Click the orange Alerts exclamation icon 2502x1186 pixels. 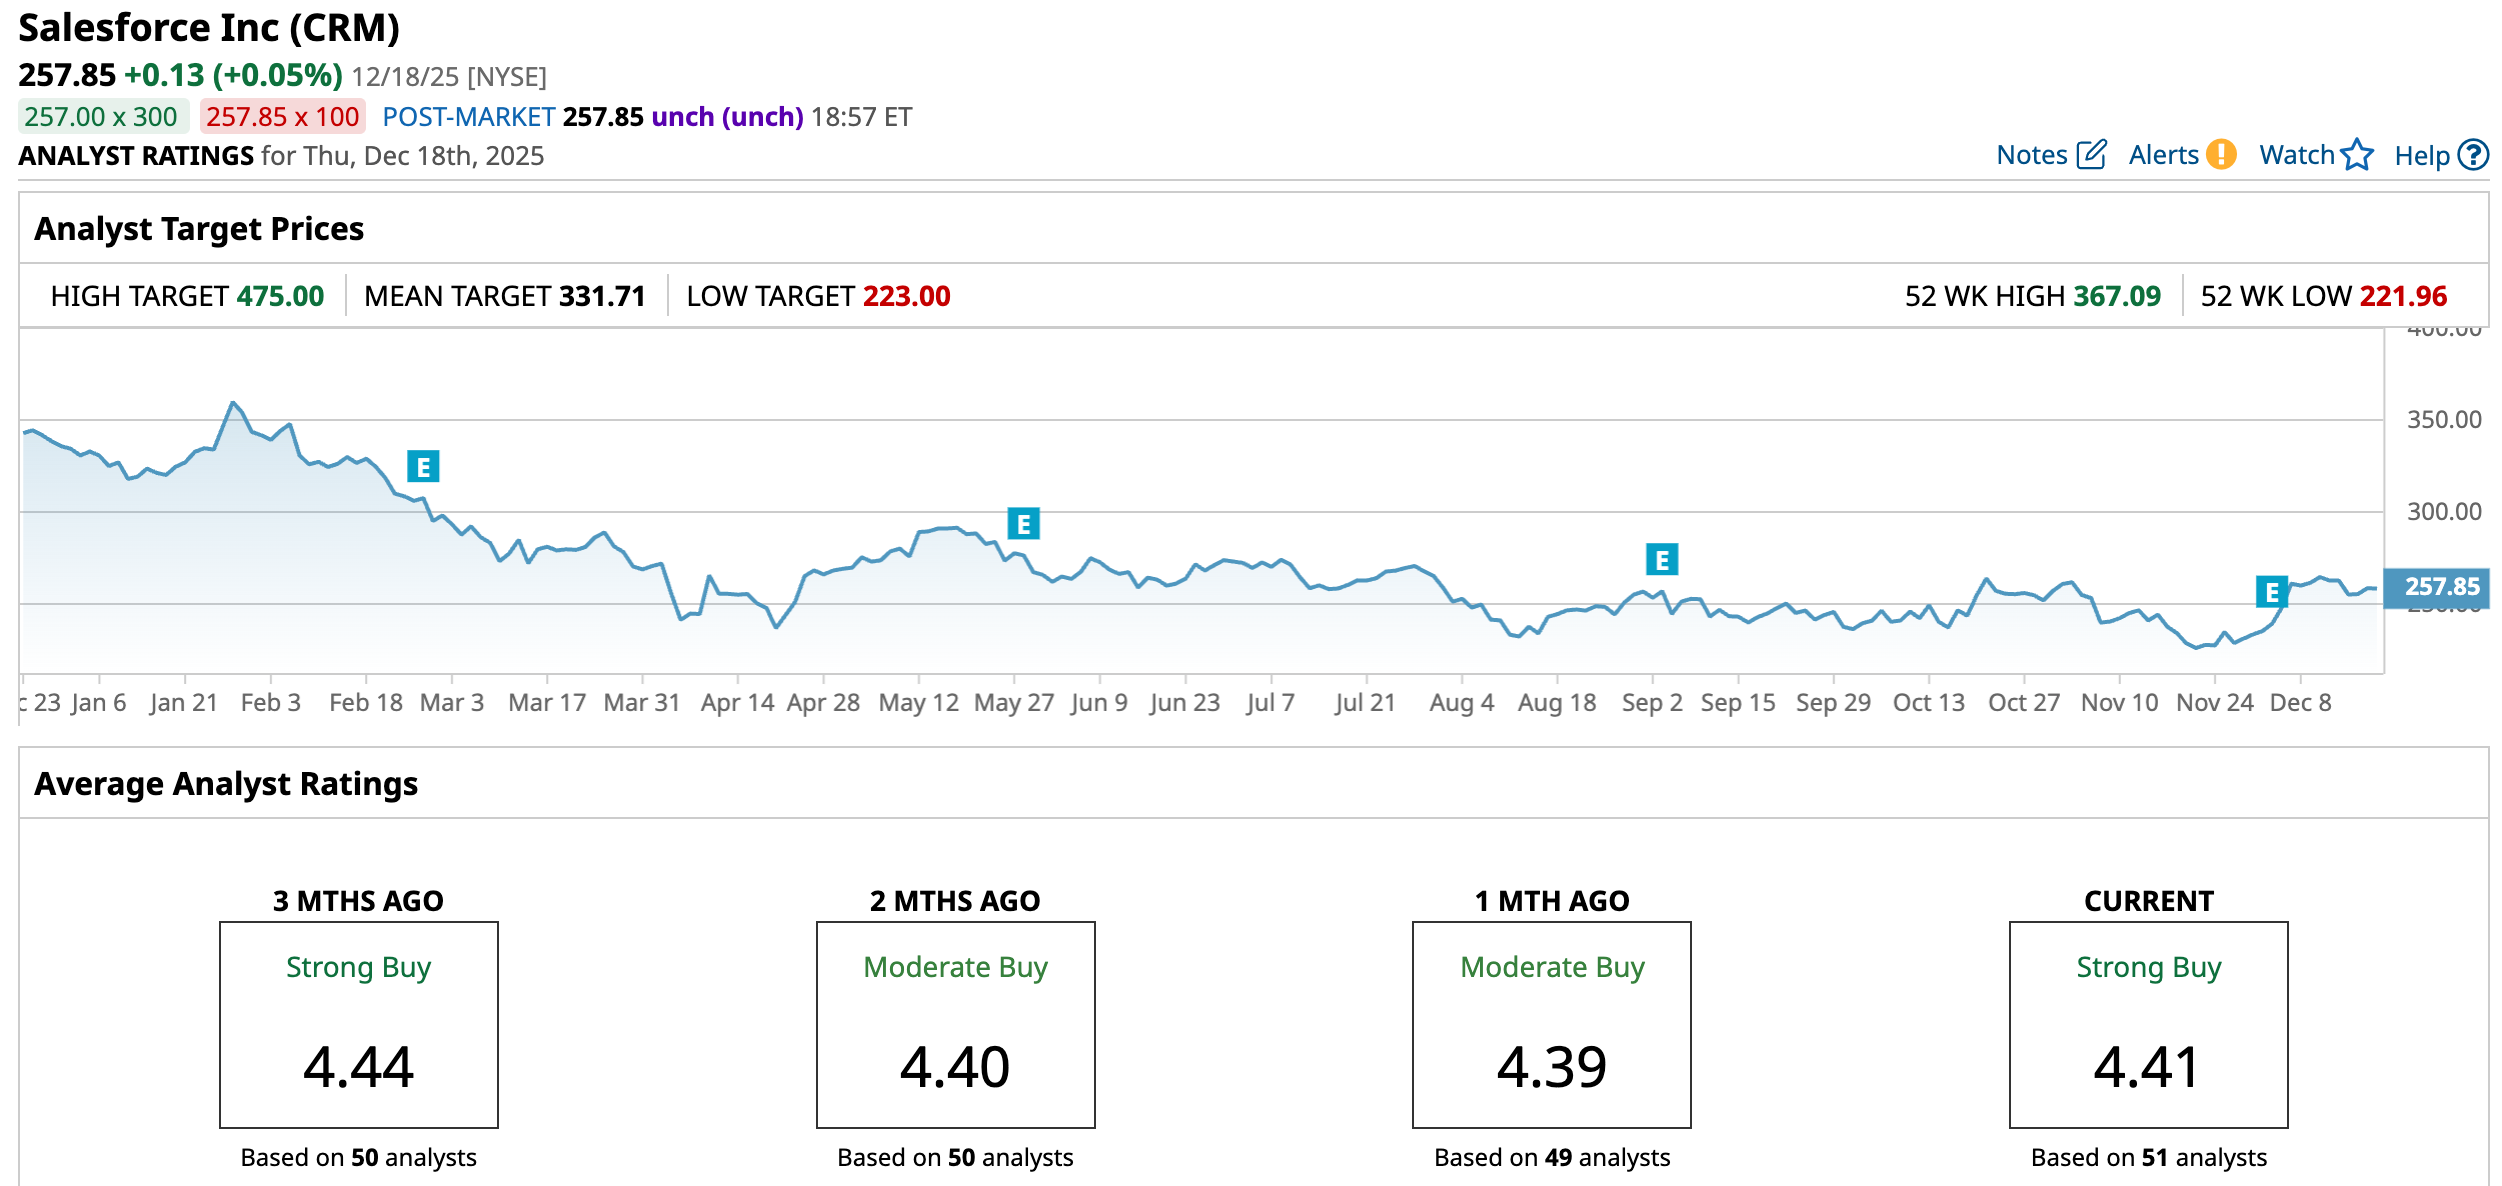pos(2221,155)
